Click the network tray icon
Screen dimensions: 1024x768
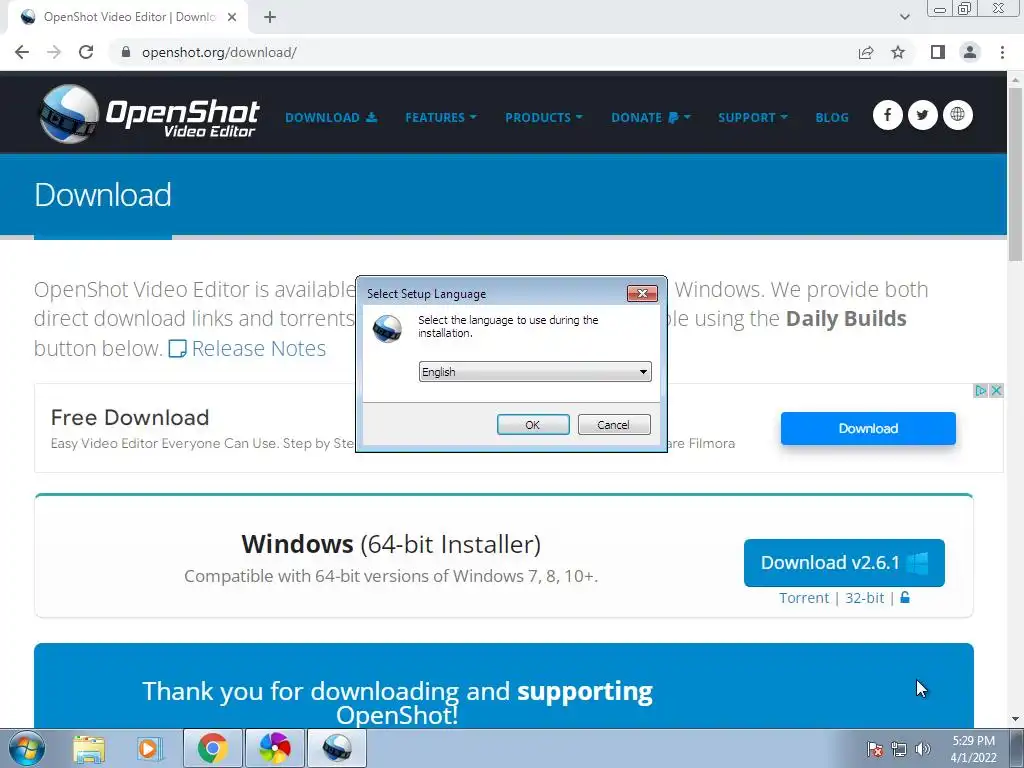click(x=899, y=749)
